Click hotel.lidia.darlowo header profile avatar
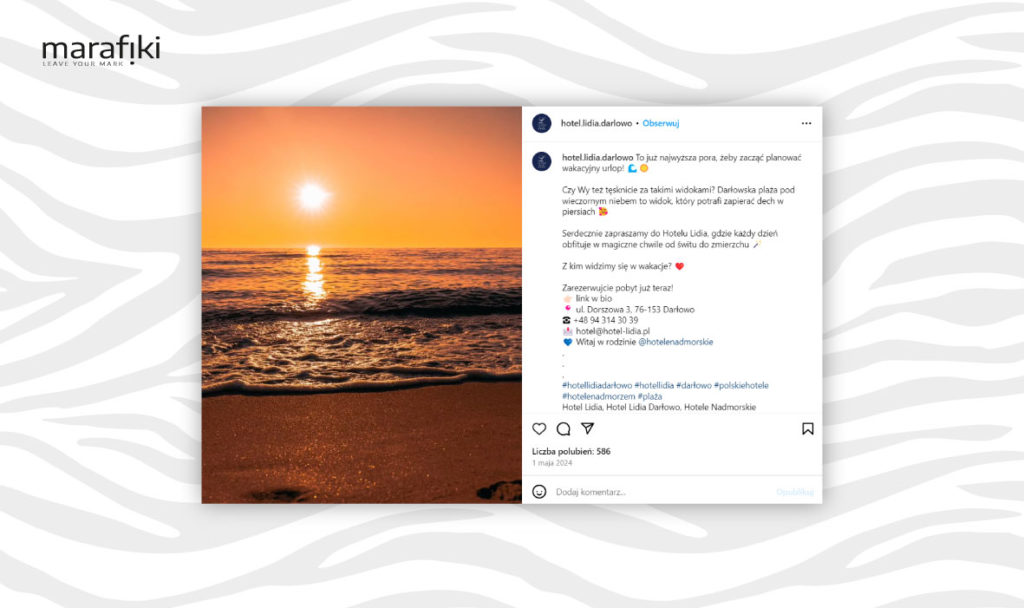1024x608 pixels. pos(541,123)
